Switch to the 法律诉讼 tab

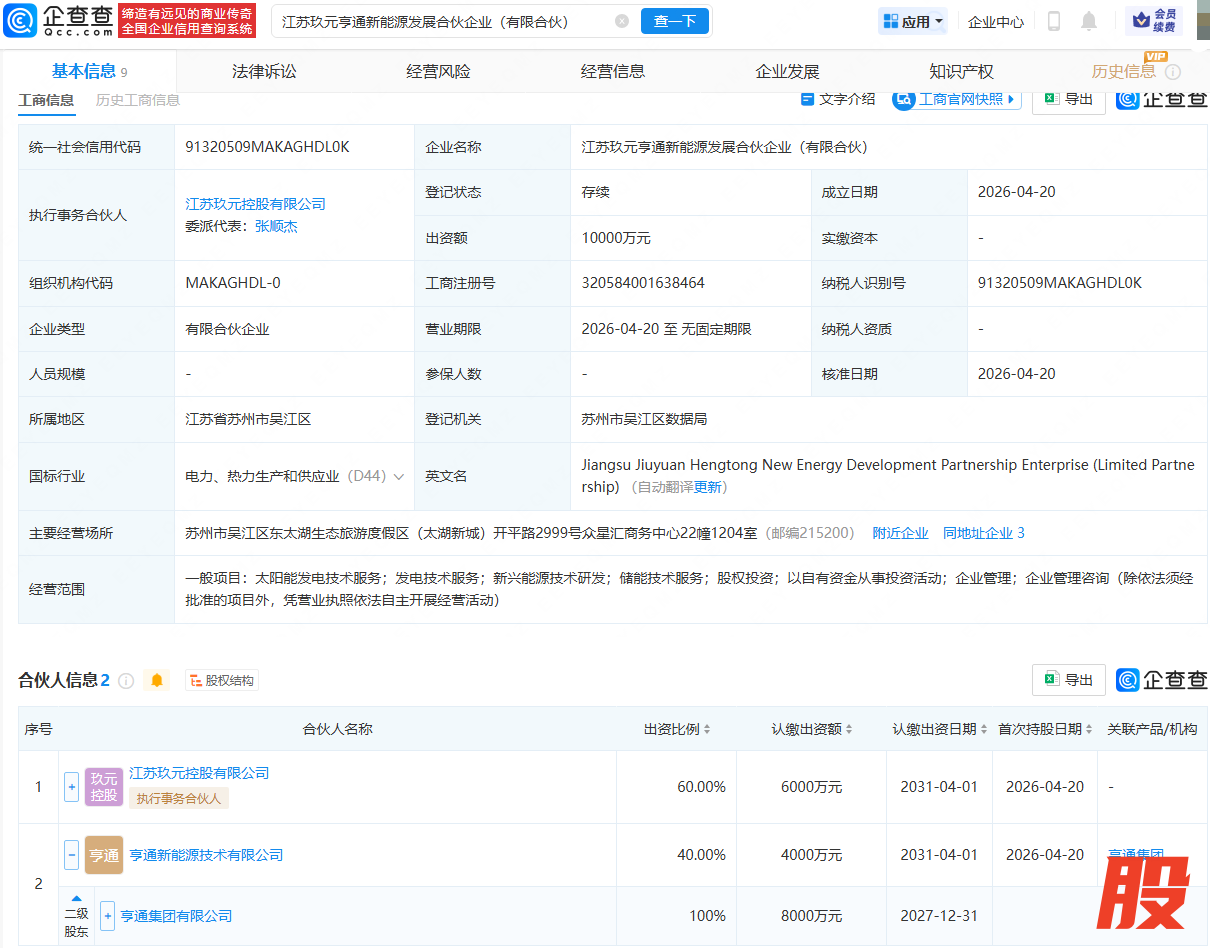[x=264, y=72]
